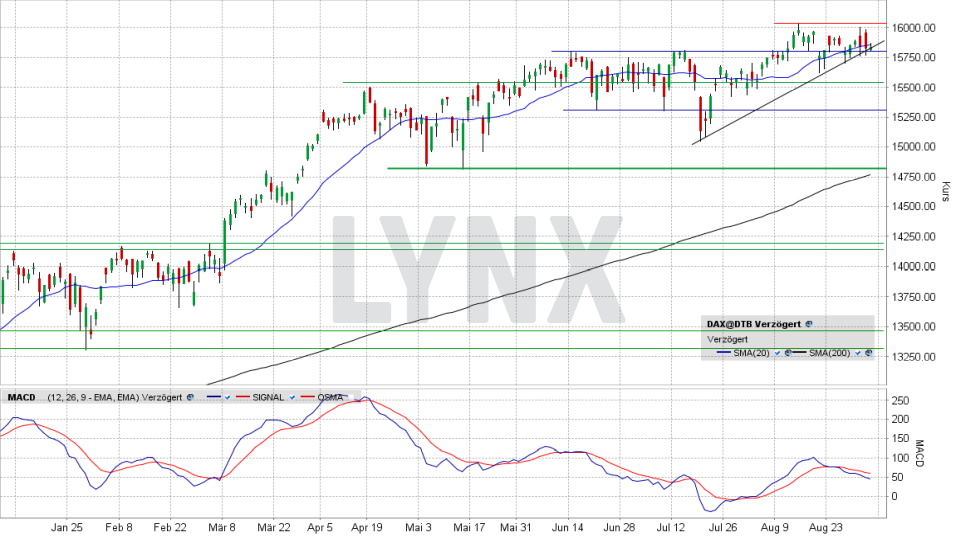Click the 14500.00 price axis label

[913, 207]
